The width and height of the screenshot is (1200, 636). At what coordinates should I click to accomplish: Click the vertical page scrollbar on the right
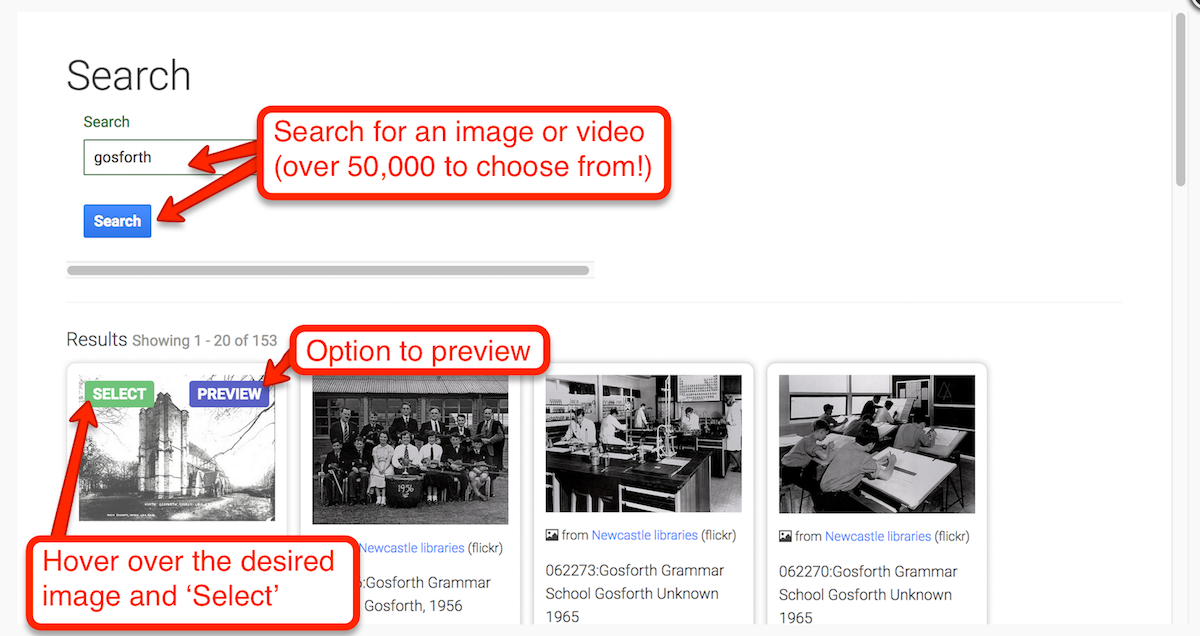pyautogui.click(x=1181, y=100)
